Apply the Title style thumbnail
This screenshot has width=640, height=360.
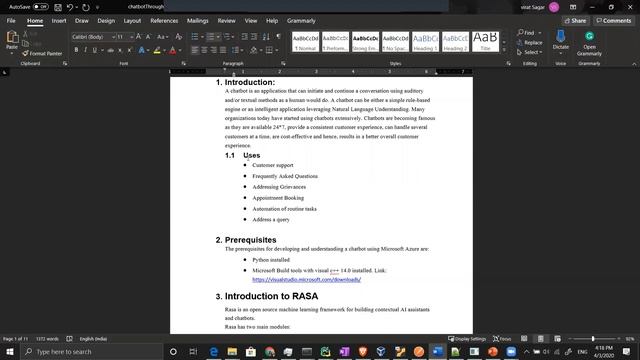485,42
